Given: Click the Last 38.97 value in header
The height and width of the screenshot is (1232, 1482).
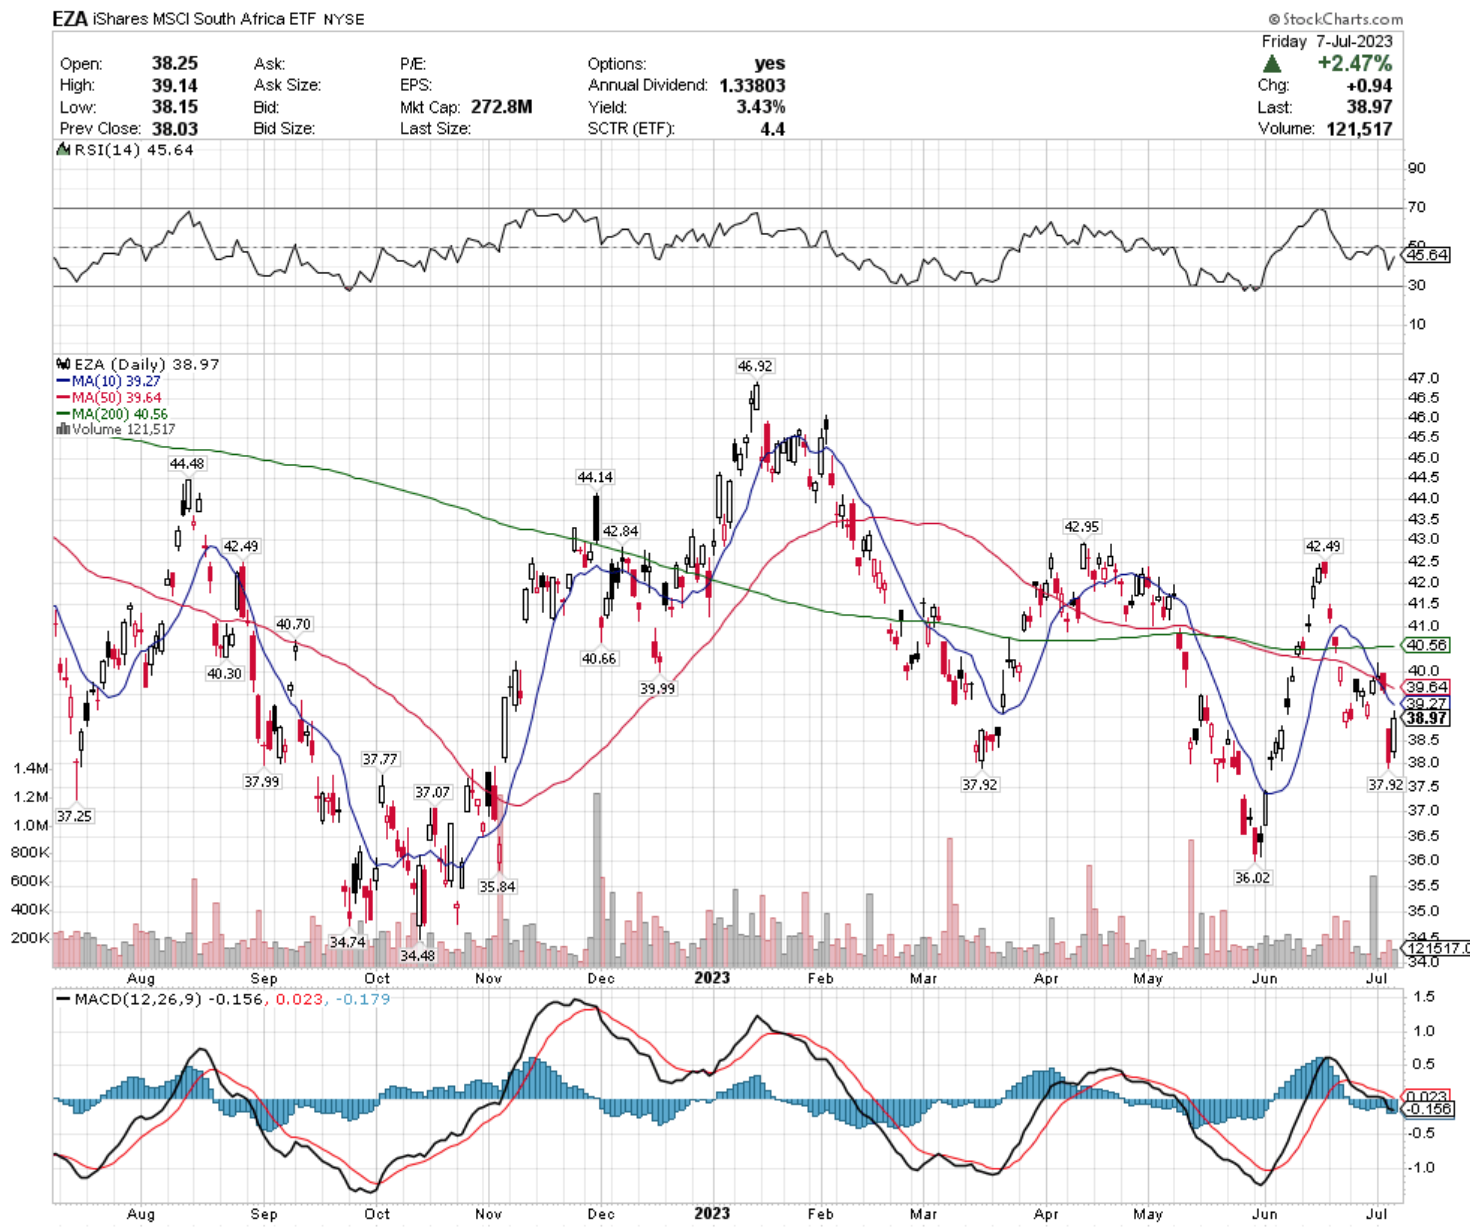Looking at the screenshot, I should (1369, 107).
